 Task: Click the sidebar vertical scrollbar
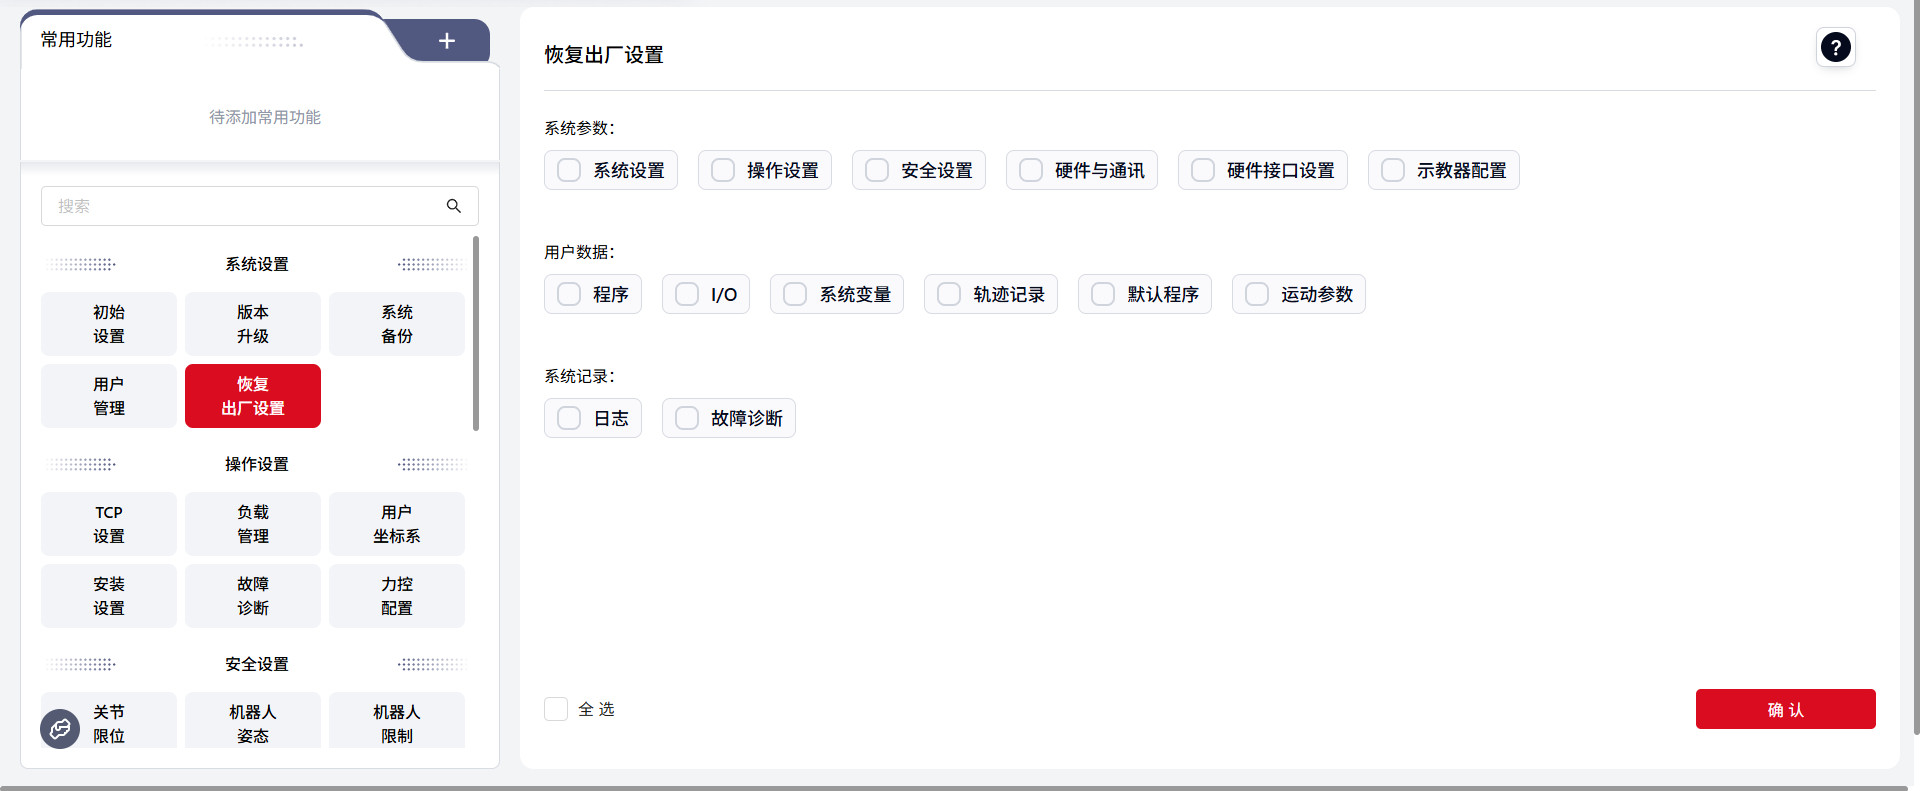pos(476,333)
